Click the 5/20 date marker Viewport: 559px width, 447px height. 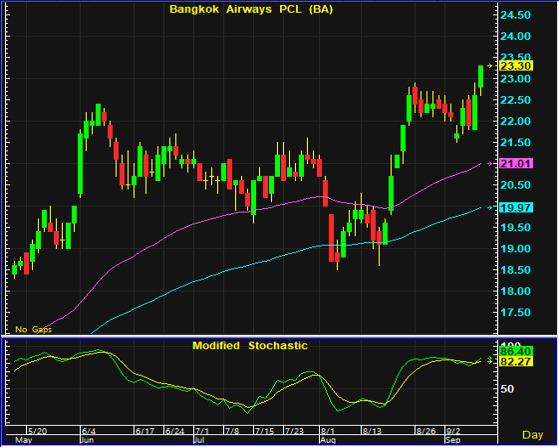pos(37,431)
